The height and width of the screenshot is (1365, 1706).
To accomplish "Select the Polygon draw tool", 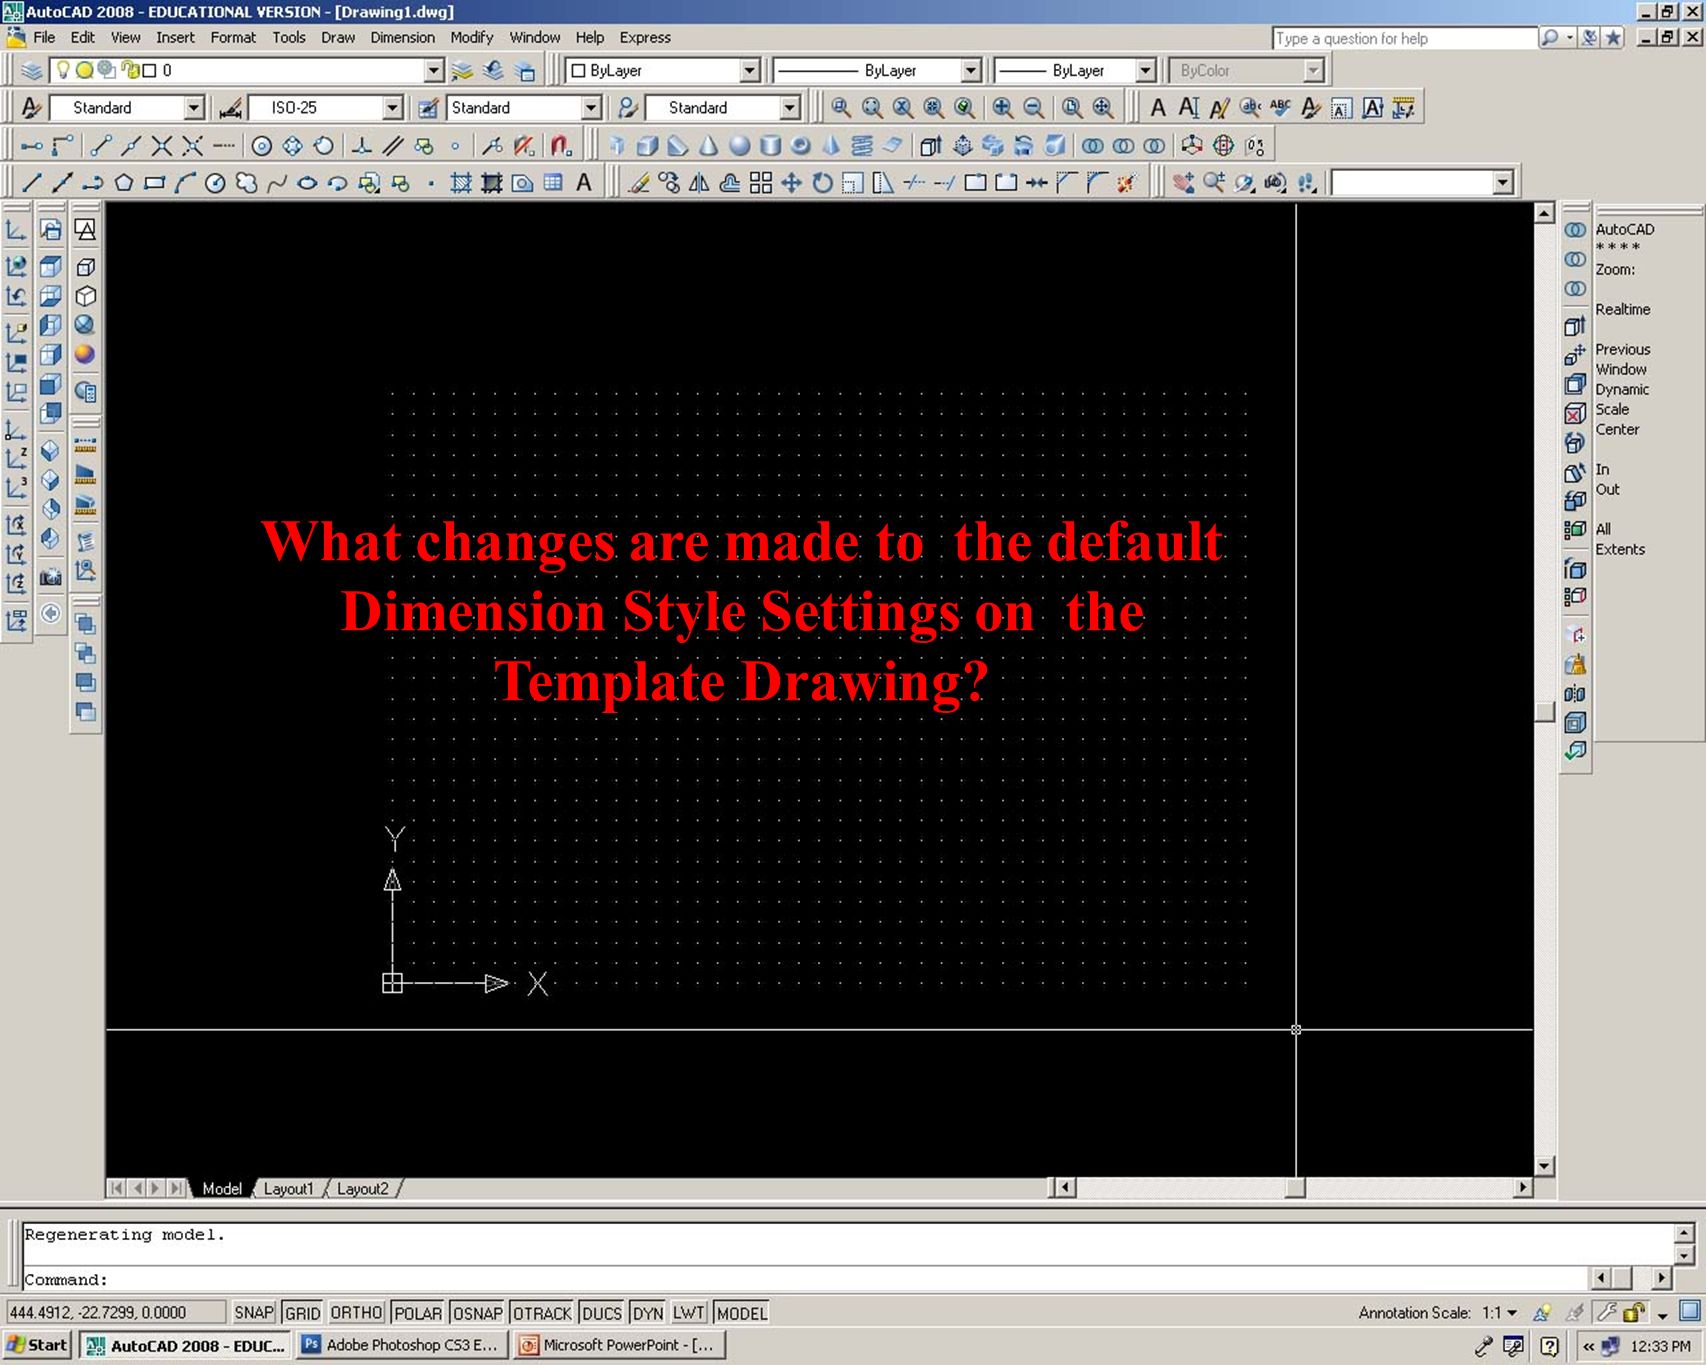I will [124, 183].
